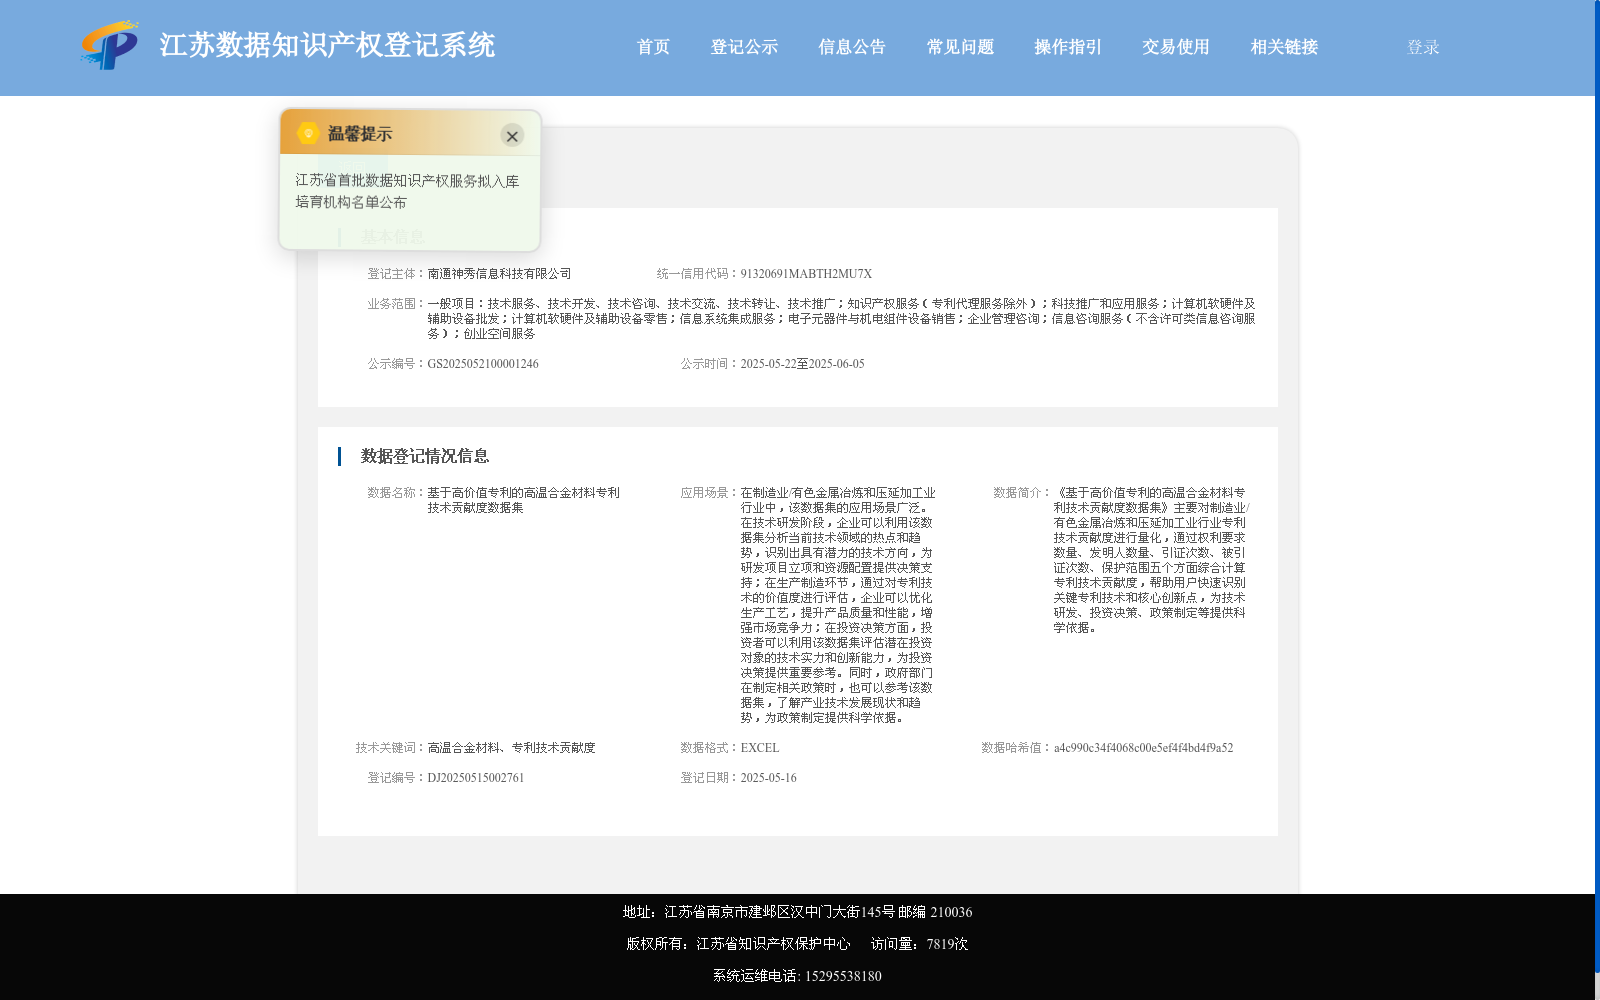The height and width of the screenshot is (1000, 1600).
Task: Select hash value a4c990c34f4068c00e5ef4f4bd4f9a52
Action: tap(1143, 748)
